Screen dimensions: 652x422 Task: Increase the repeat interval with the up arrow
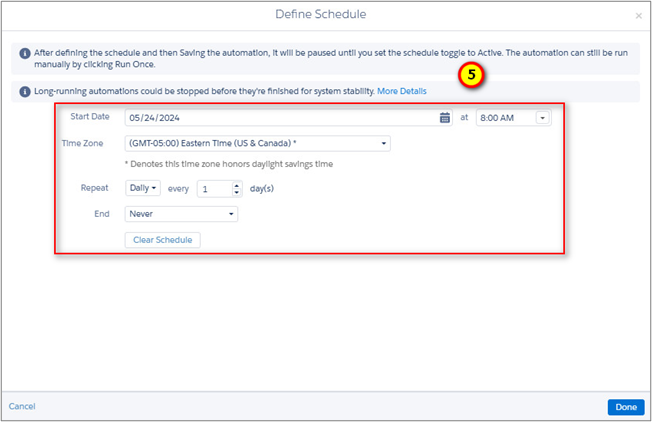pyautogui.click(x=237, y=185)
